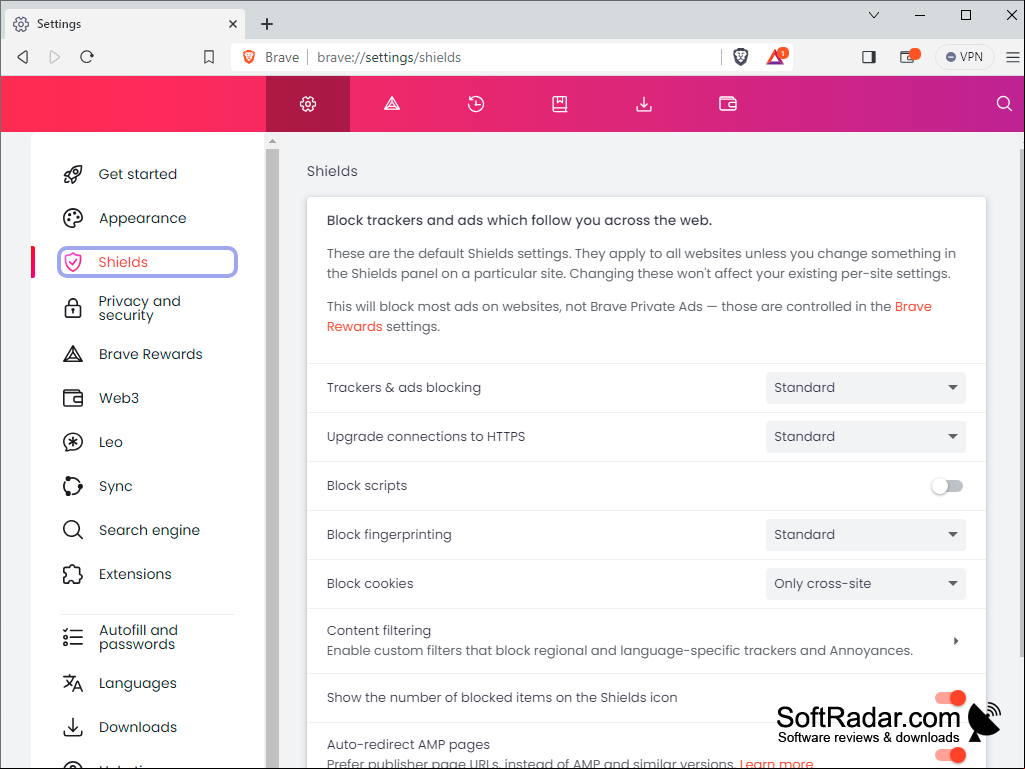Open Downloads settings in the sidebar

147,727
